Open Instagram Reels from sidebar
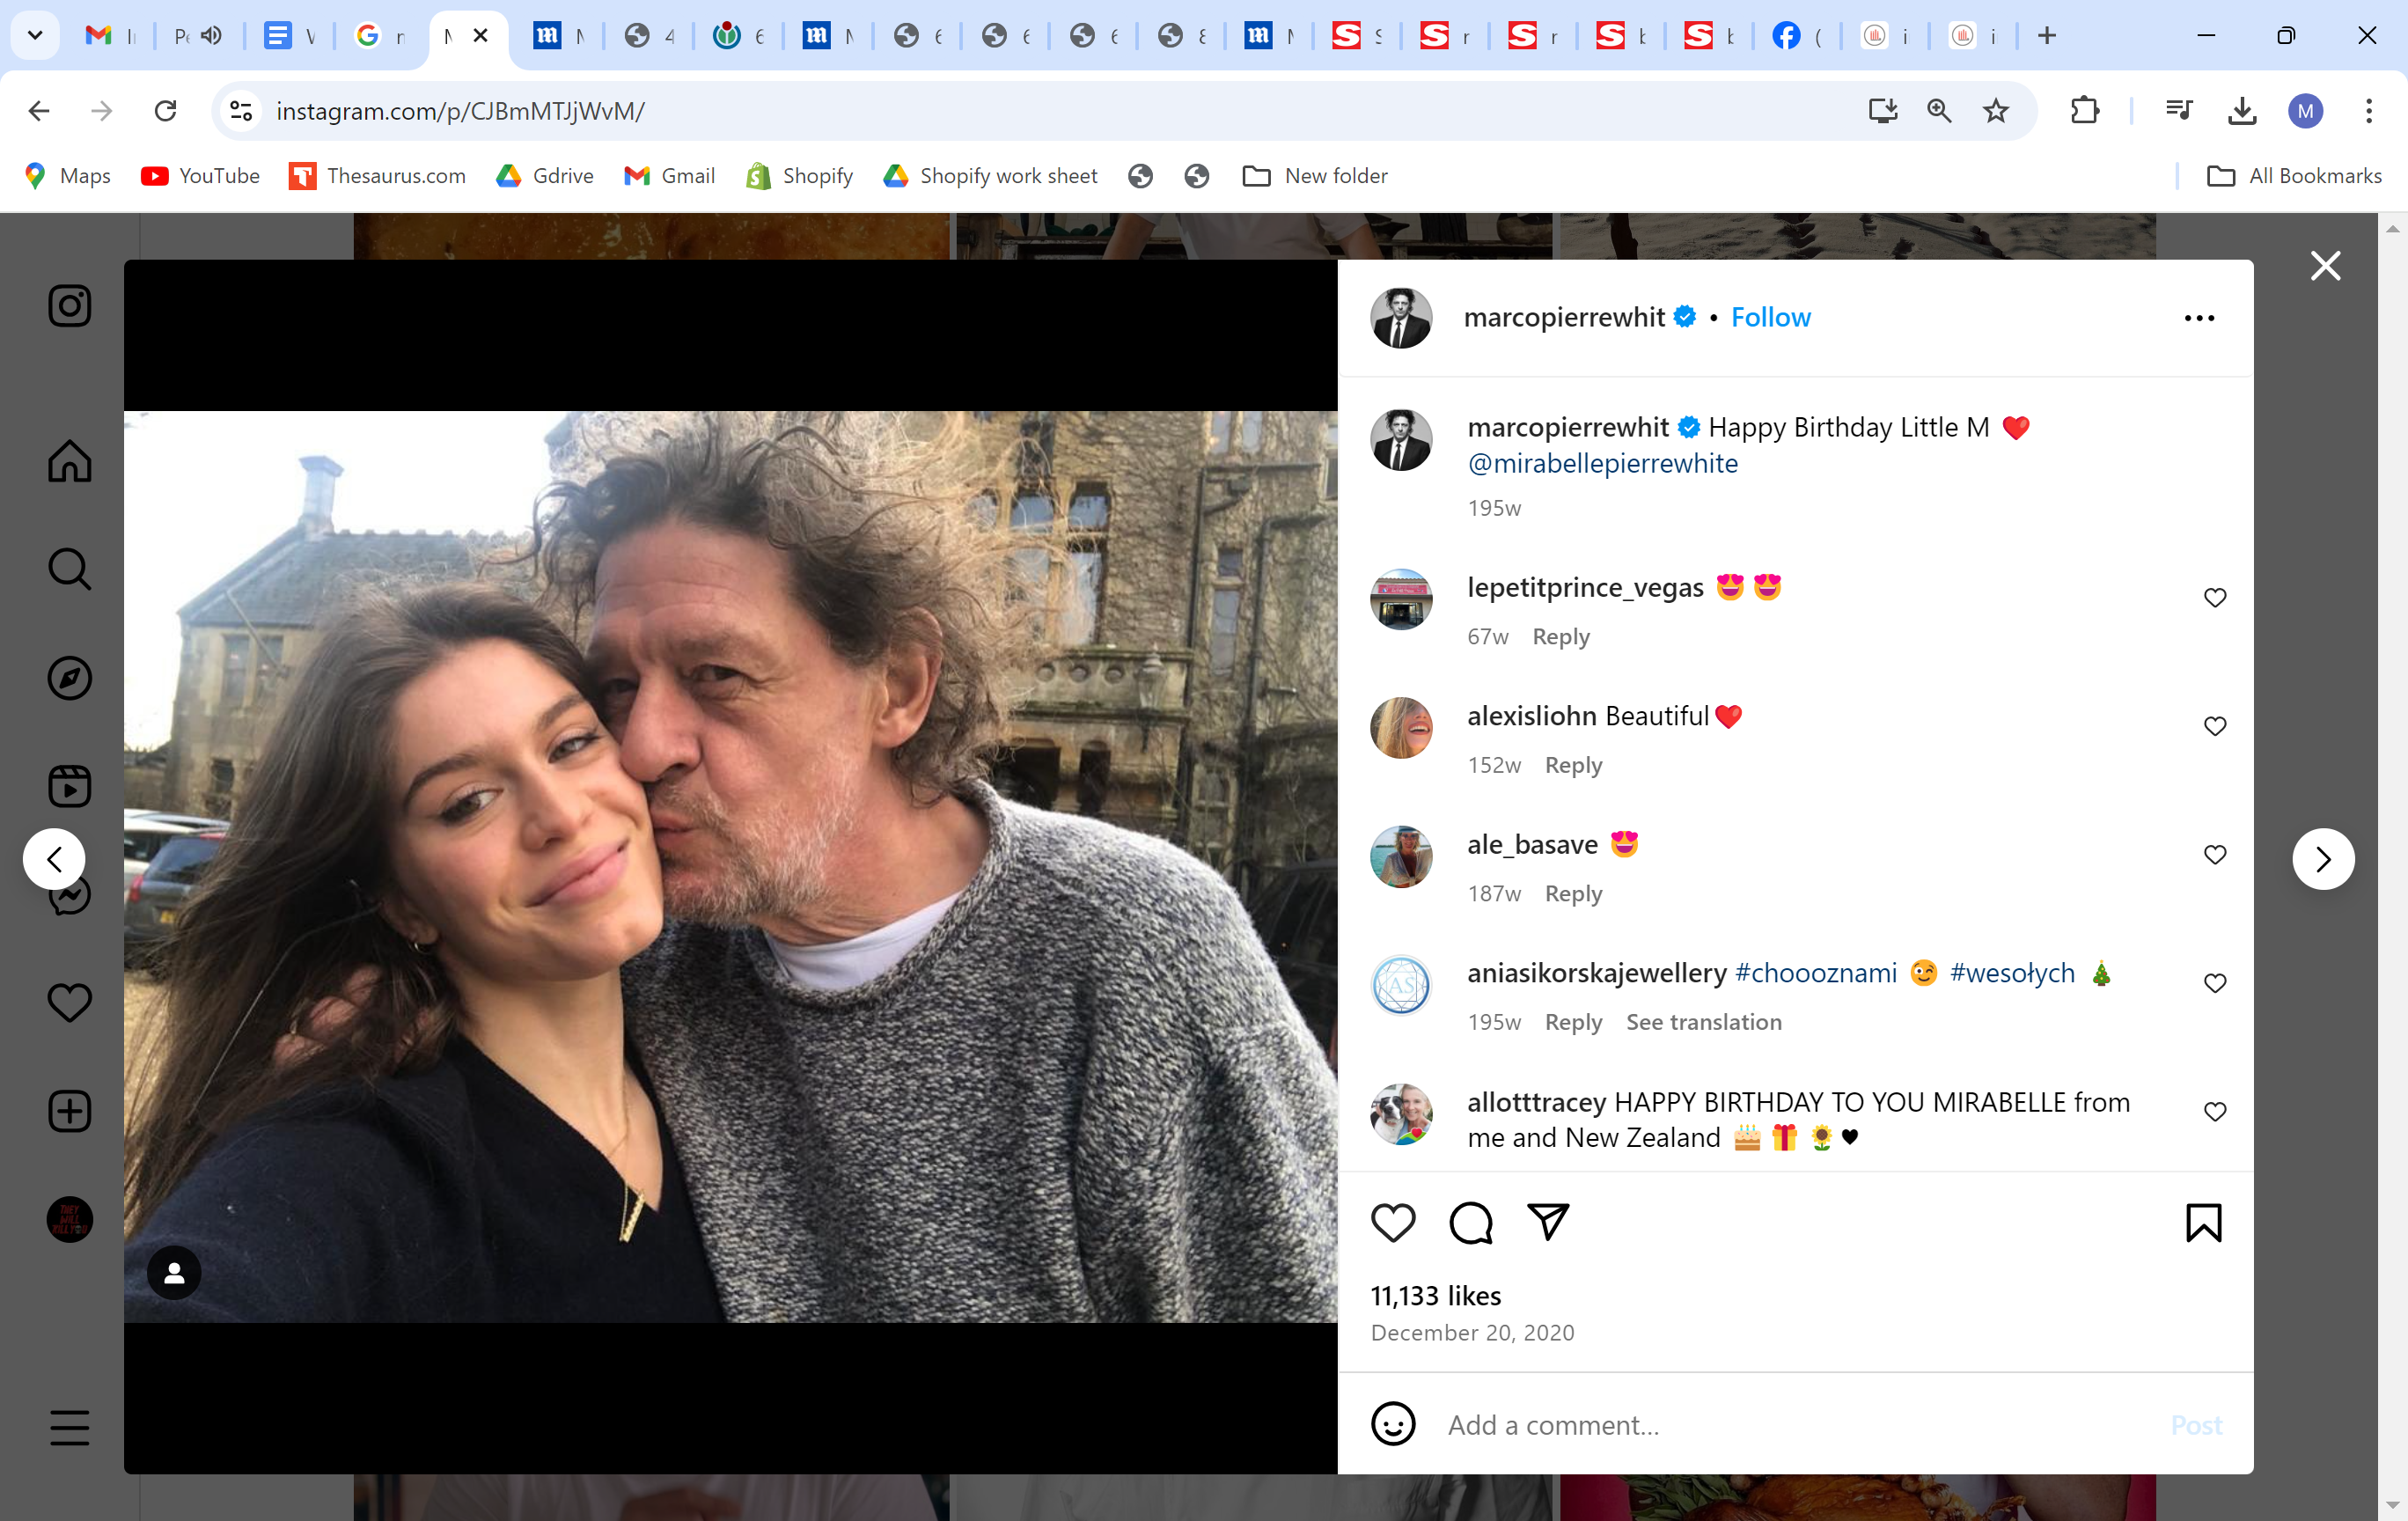Screen dimensions: 2408x1521 [69, 786]
